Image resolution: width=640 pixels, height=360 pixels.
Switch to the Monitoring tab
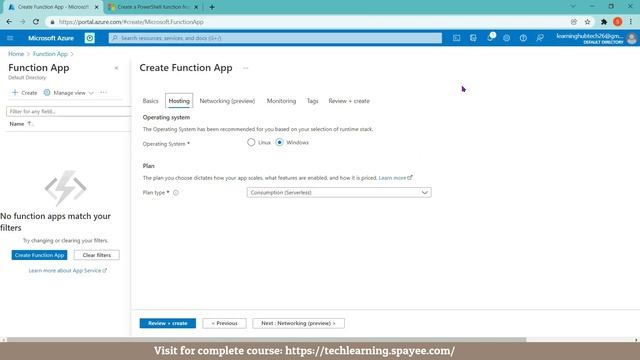281,101
